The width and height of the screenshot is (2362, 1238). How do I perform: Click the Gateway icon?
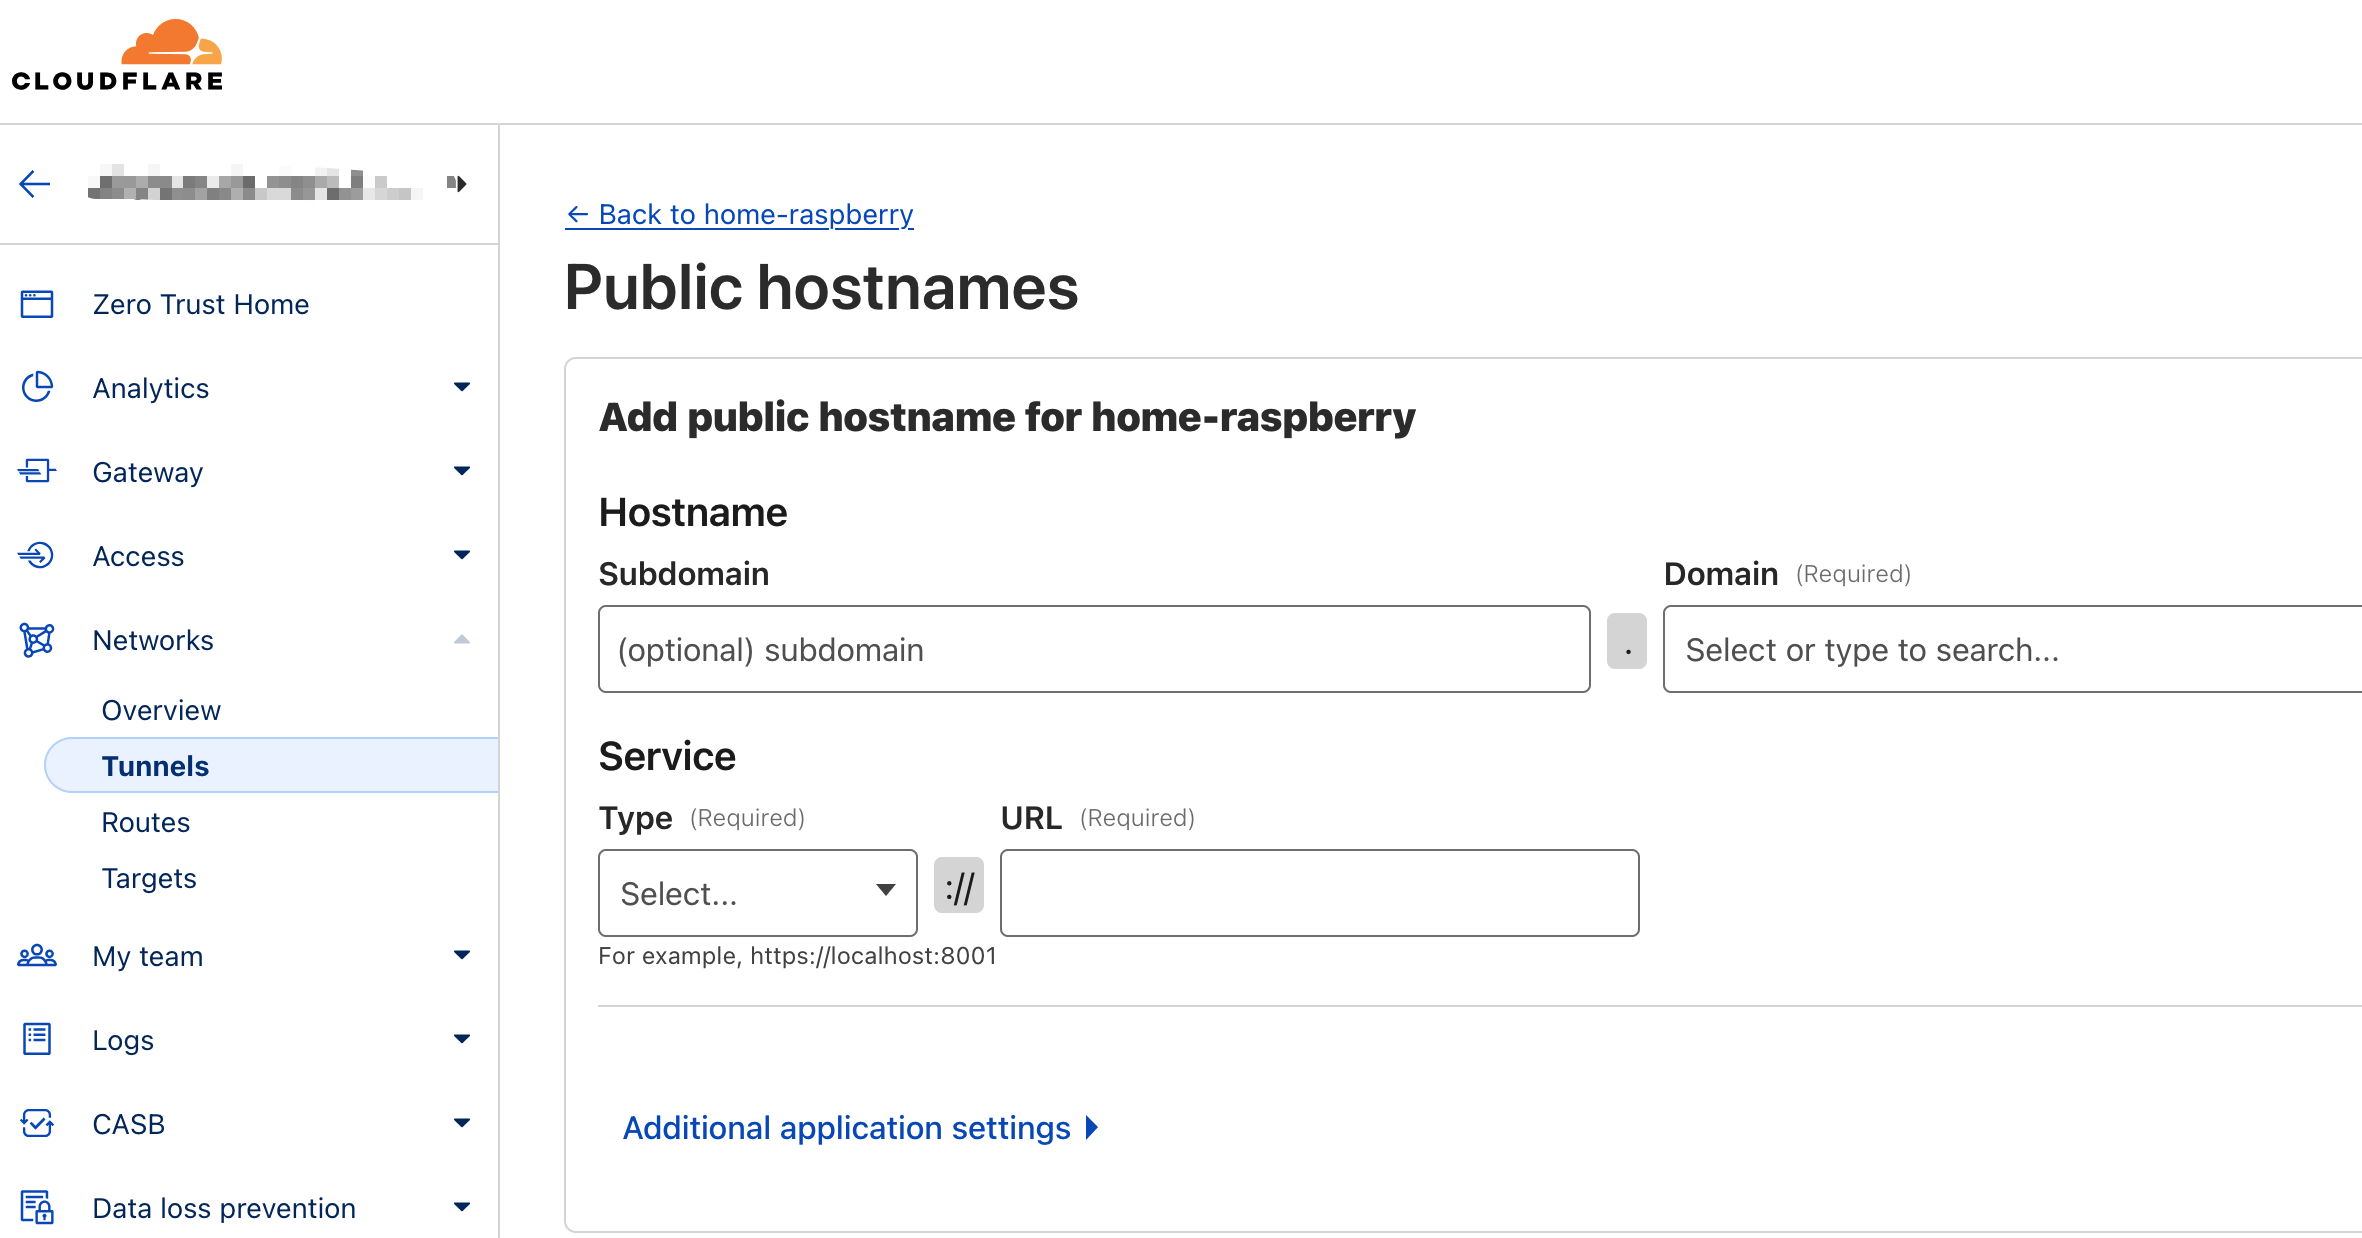point(37,471)
